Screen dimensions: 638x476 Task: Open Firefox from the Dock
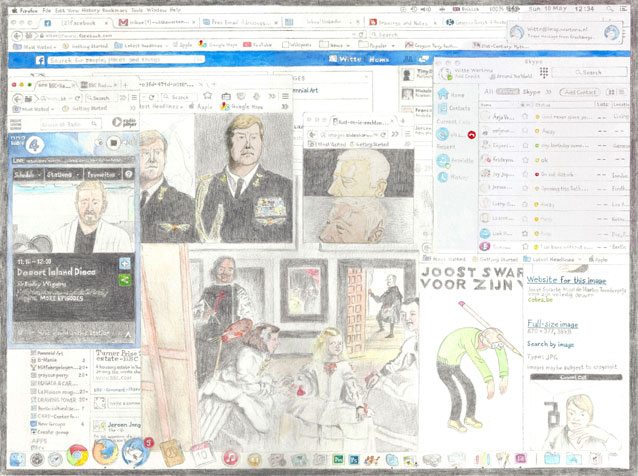coord(105,452)
